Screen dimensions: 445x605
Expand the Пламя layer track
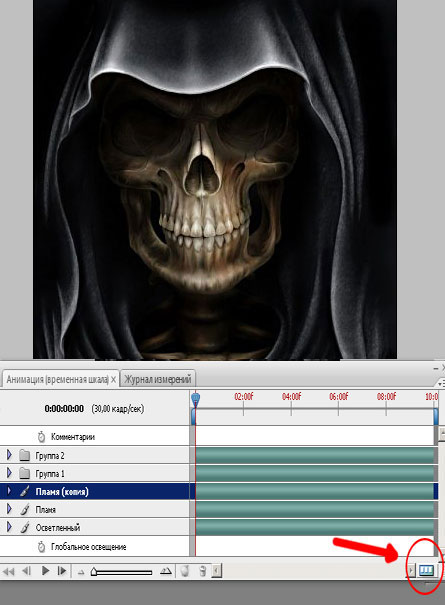[x=9, y=509]
